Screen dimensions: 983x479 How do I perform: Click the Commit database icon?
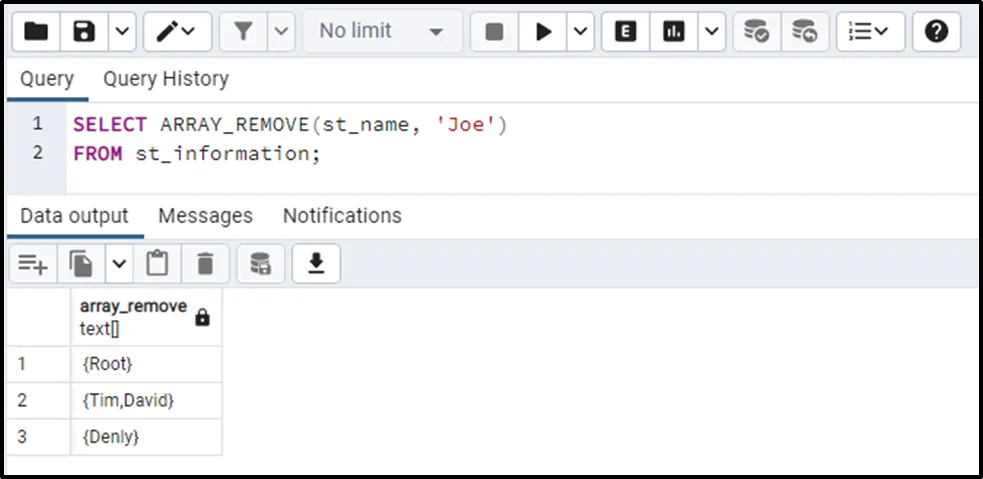click(757, 32)
